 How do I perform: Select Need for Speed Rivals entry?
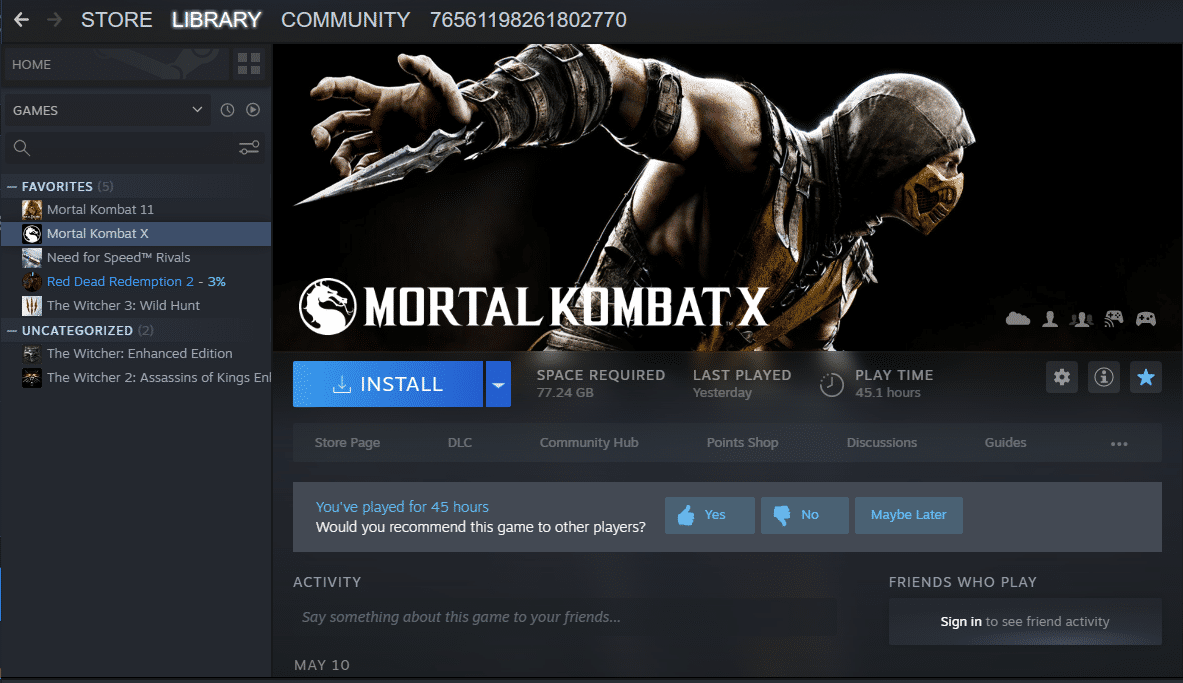(x=136, y=258)
